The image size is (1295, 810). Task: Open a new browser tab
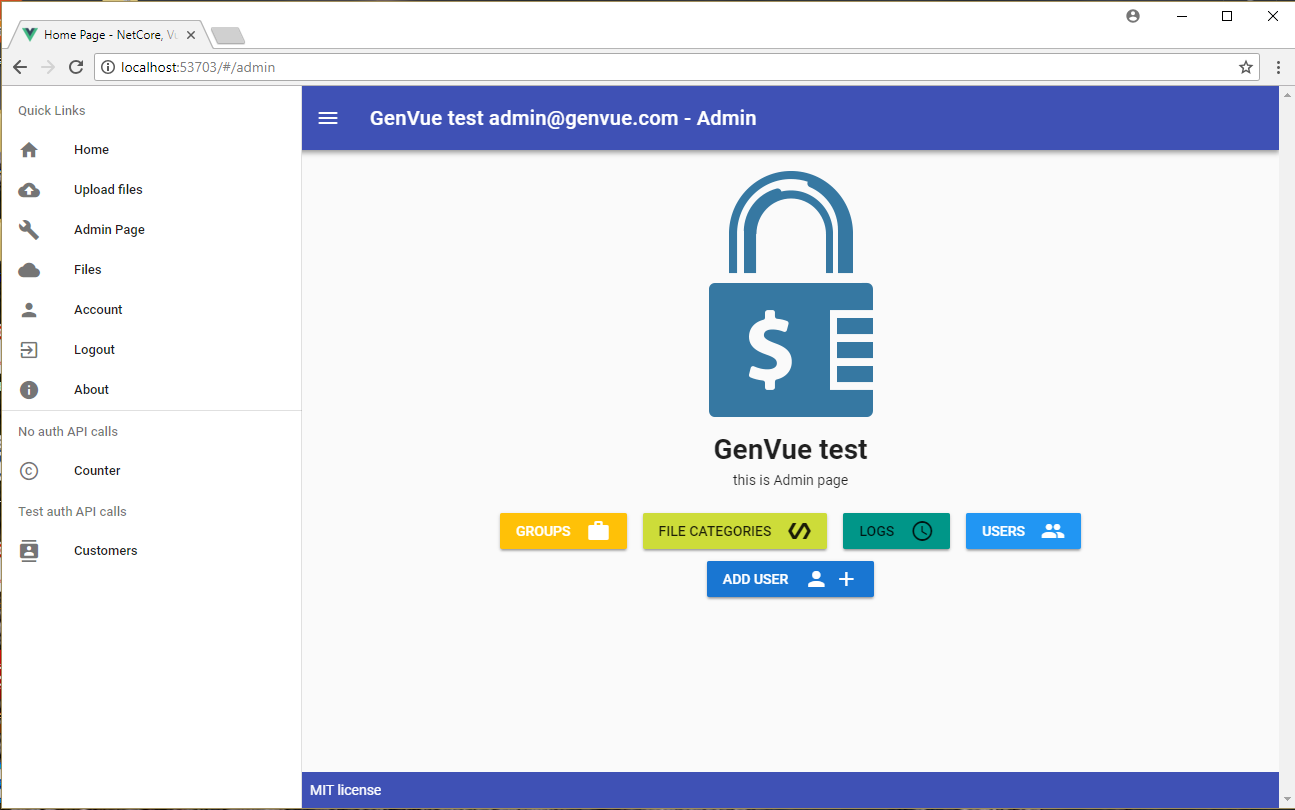[x=228, y=36]
